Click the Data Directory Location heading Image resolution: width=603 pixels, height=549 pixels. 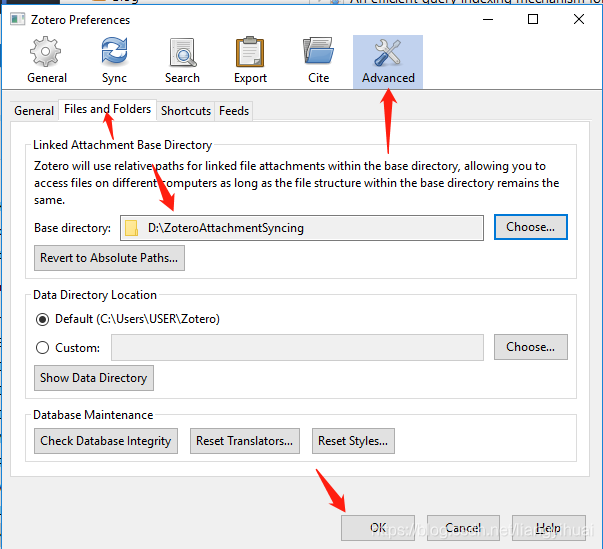(95, 295)
